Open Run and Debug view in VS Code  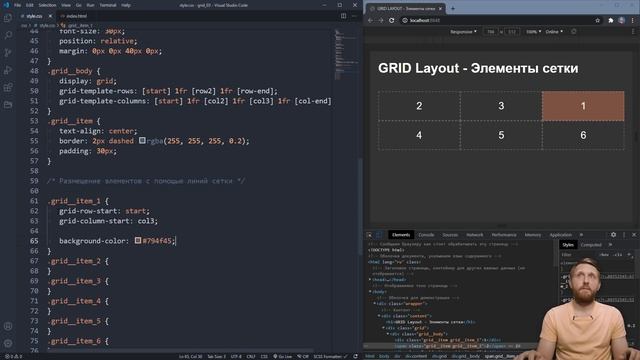(x=8, y=70)
